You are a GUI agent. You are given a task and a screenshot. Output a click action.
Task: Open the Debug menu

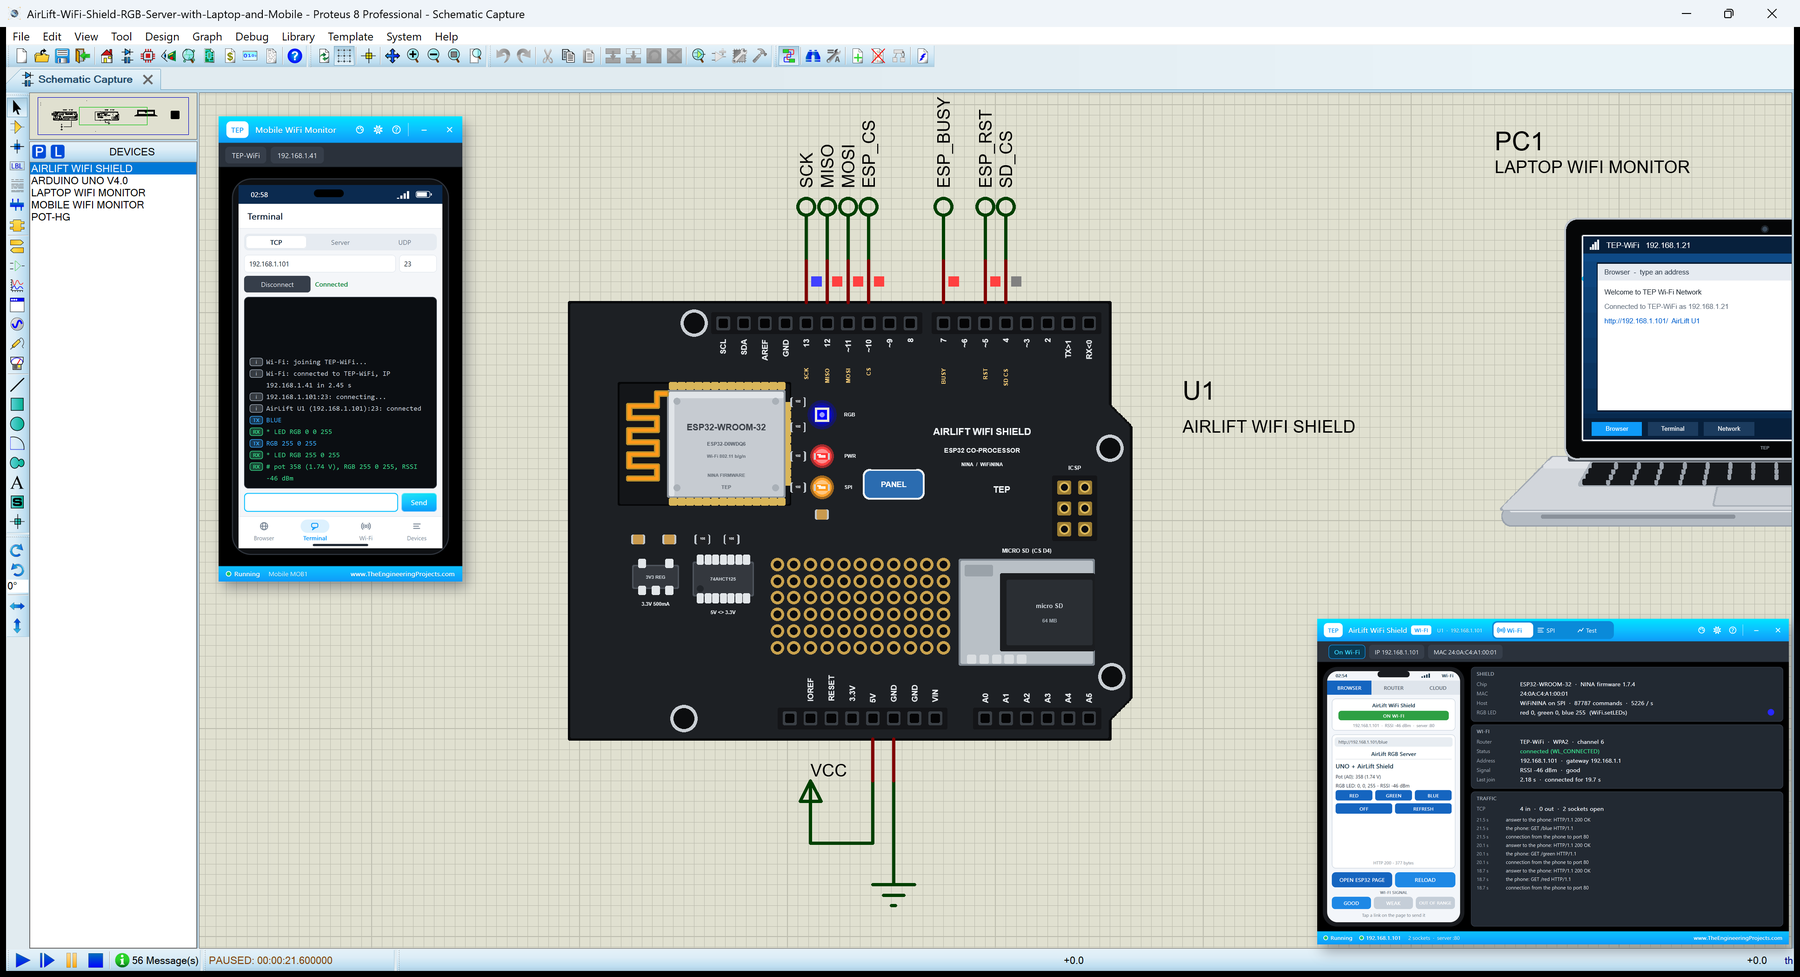252,37
